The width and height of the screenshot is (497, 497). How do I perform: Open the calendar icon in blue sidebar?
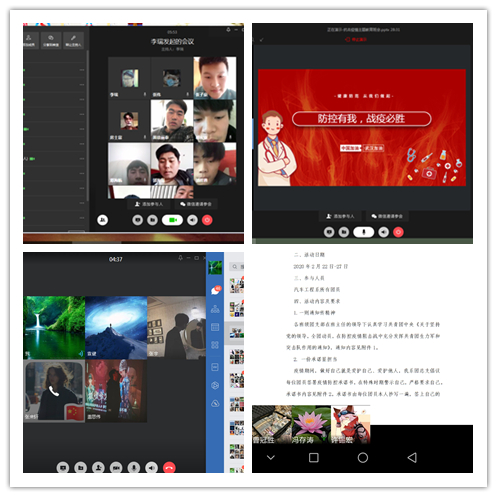[215, 327]
